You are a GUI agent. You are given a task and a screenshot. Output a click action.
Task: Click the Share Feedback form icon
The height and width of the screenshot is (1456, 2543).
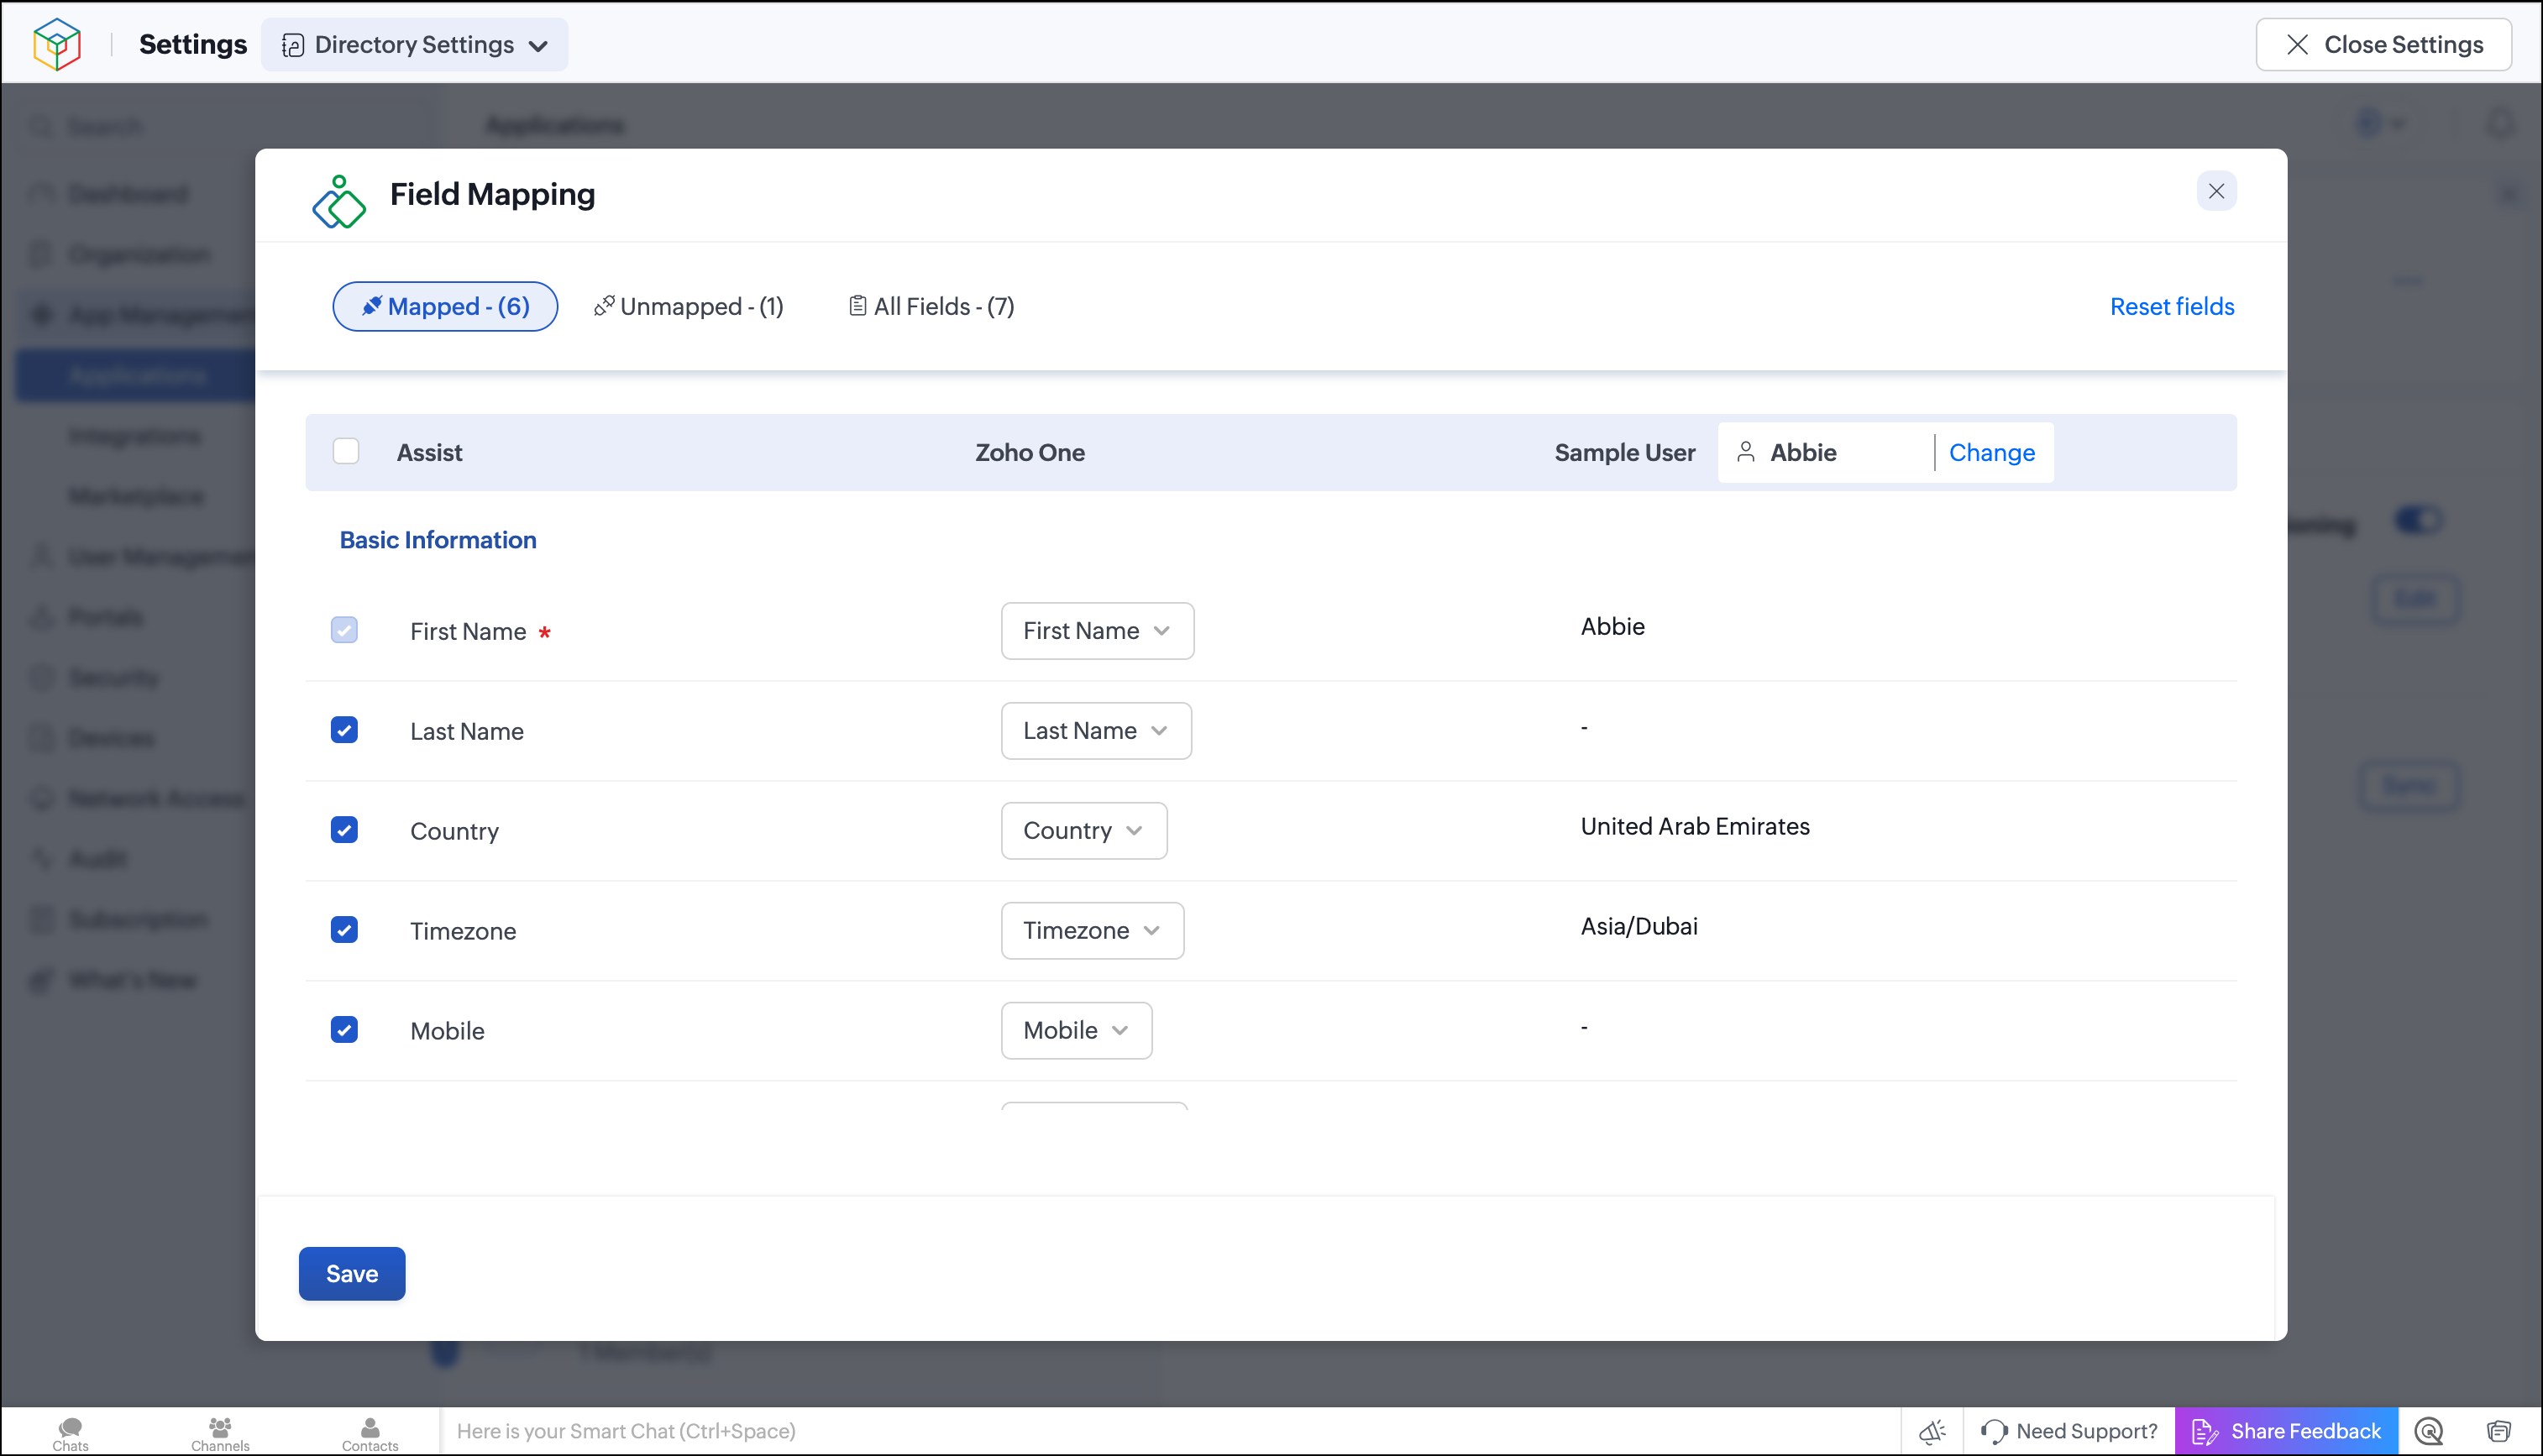coord(2205,1431)
